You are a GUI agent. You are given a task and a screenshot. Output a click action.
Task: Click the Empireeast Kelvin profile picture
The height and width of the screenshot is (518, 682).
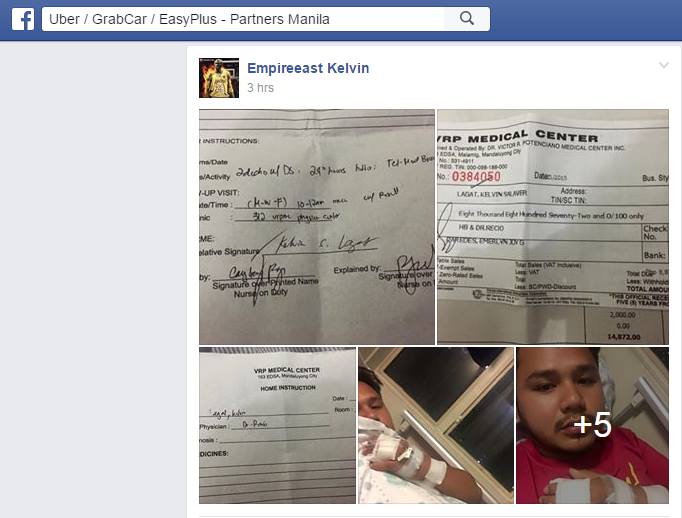(x=219, y=78)
